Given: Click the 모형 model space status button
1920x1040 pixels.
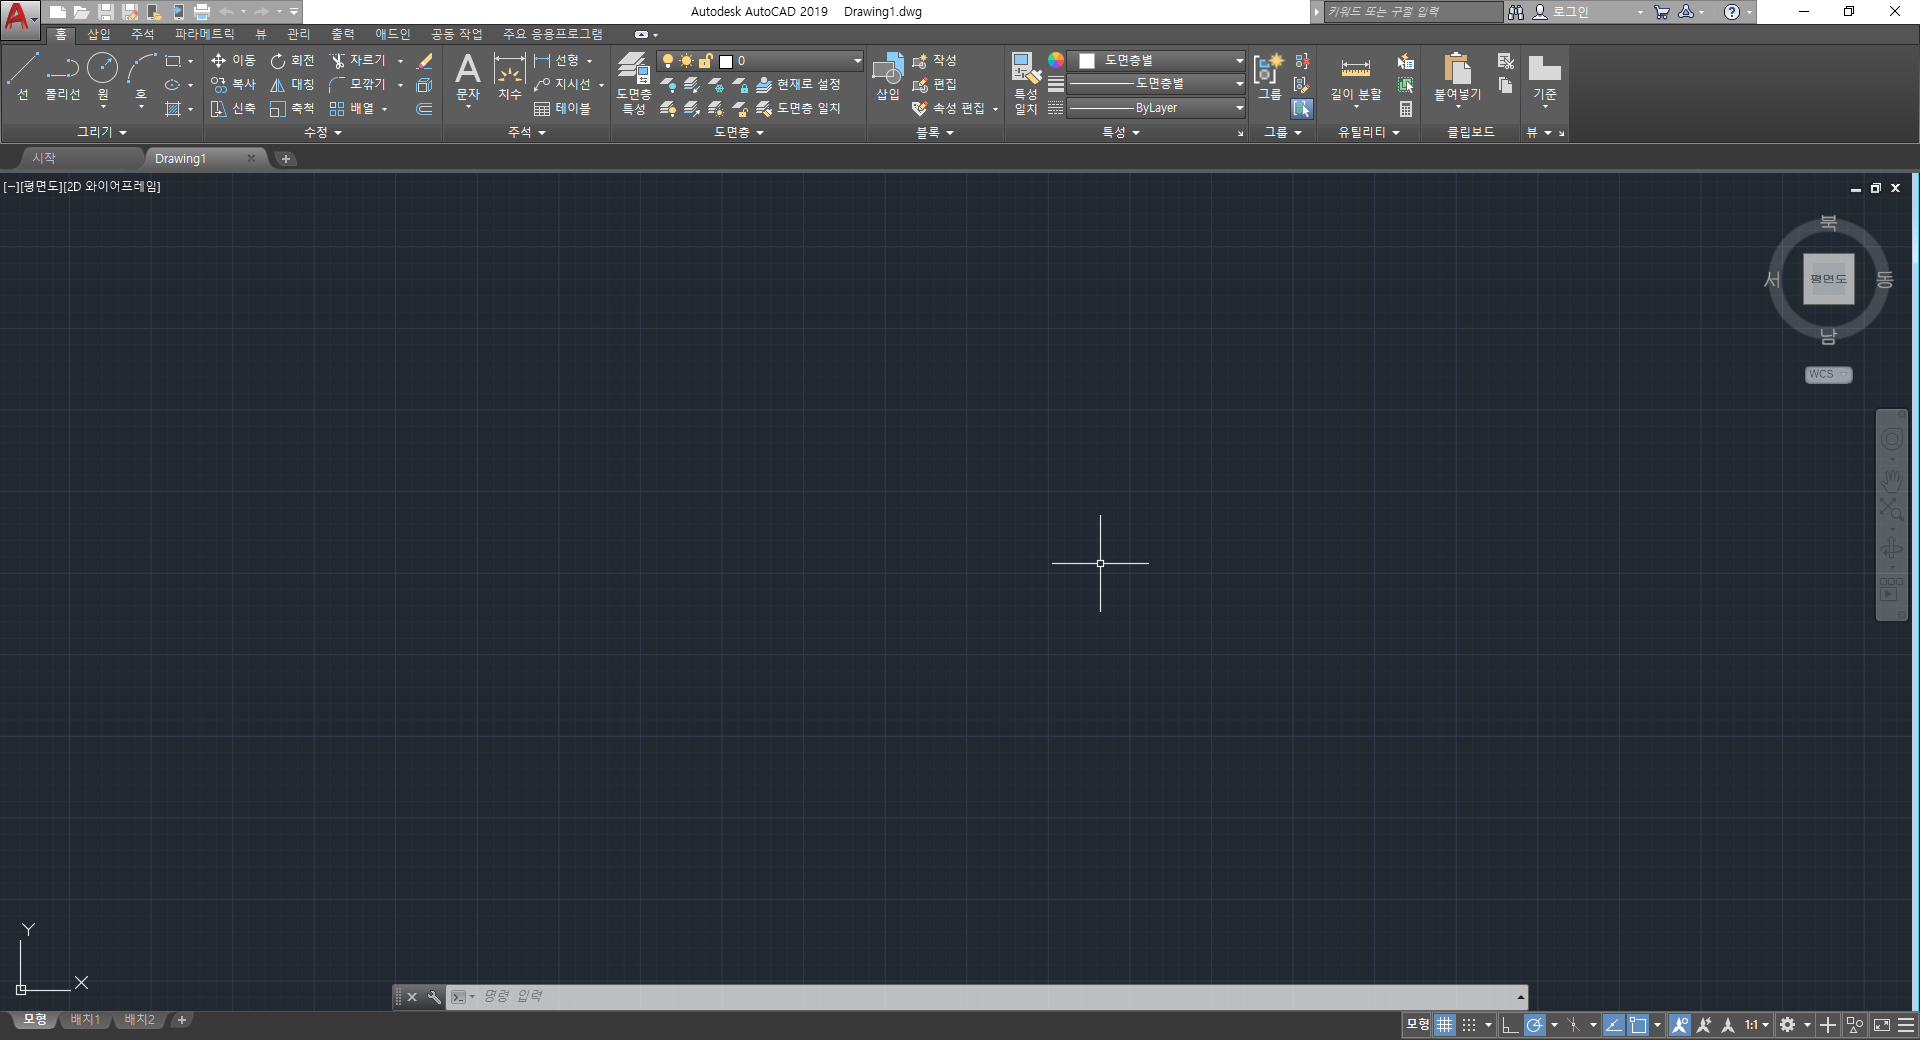Looking at the screenshot, I should pos(1417,1025).
